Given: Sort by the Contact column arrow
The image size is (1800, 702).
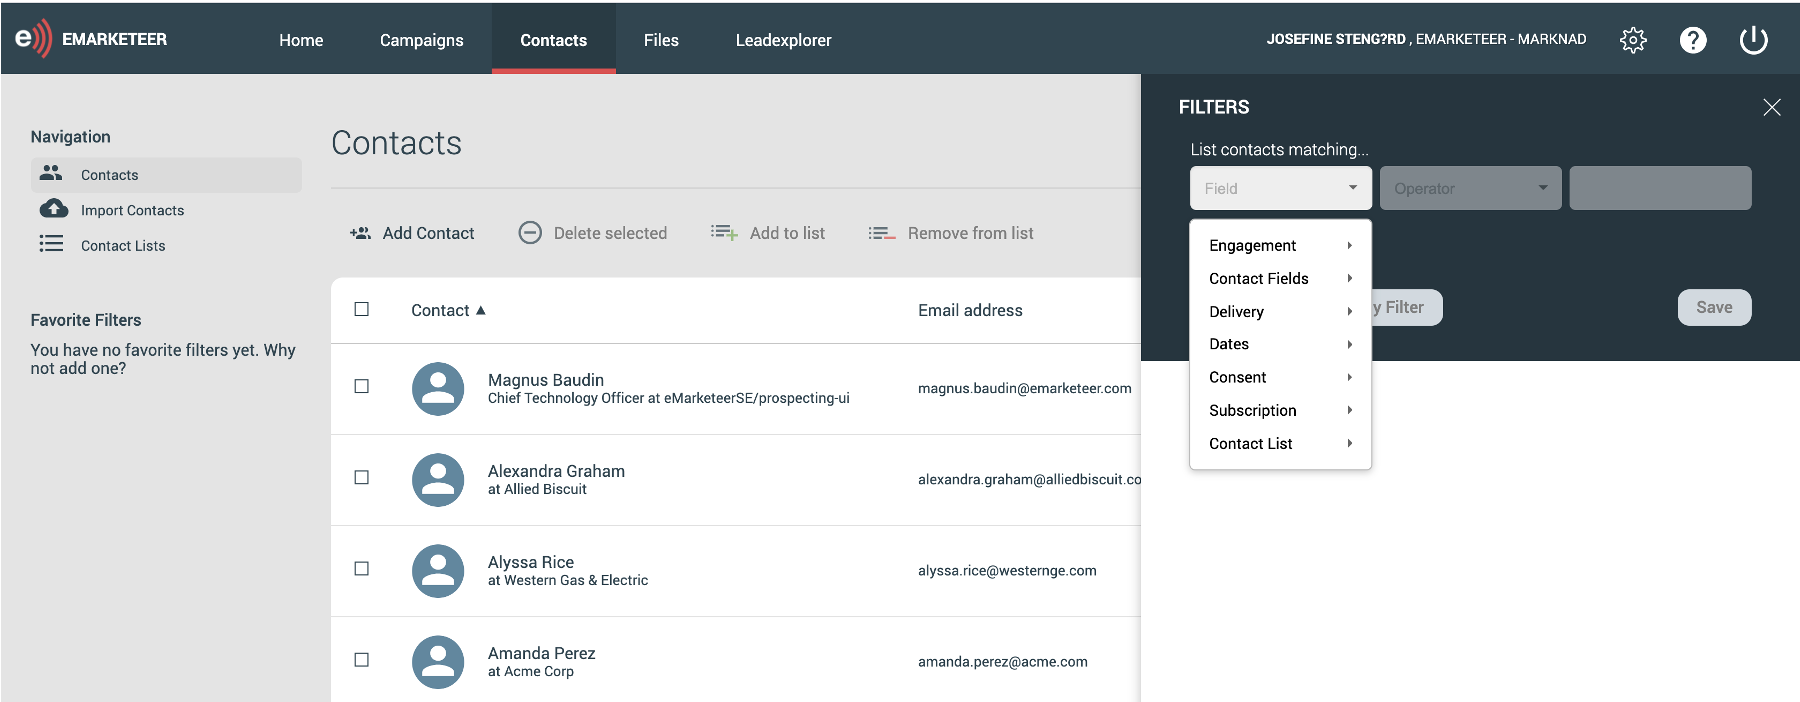Looking at the screenshot, I should click(481, 310).
